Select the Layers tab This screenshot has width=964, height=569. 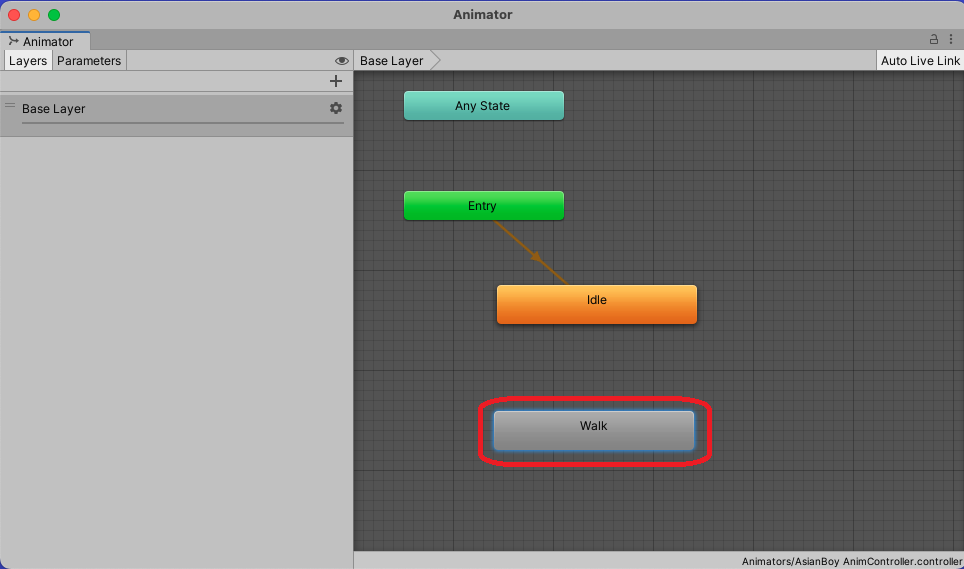pyautogui.click(x=28, y=61)
